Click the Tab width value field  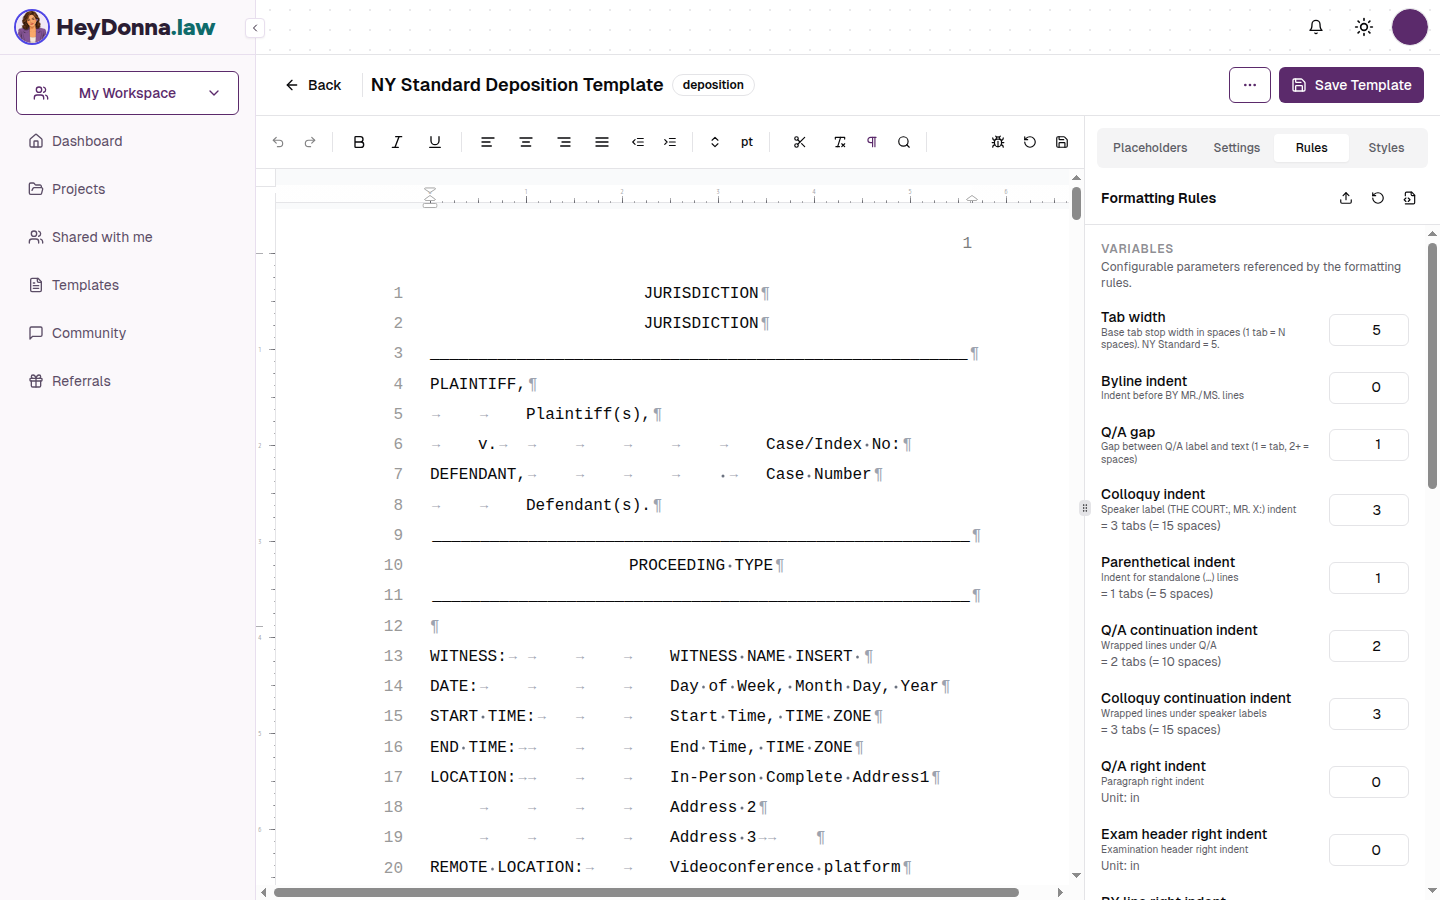[x=1369, y=330]
